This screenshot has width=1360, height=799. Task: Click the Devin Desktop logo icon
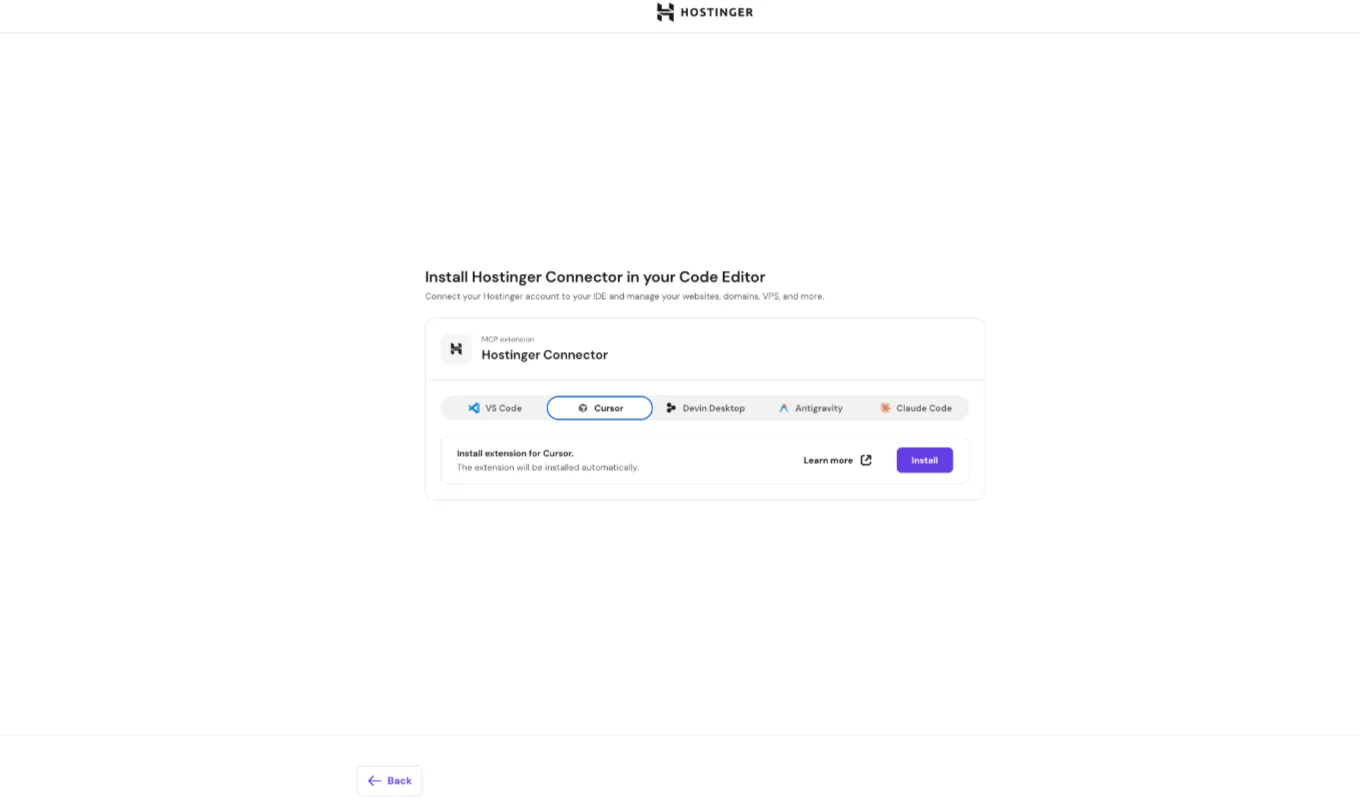coord(671,408)
